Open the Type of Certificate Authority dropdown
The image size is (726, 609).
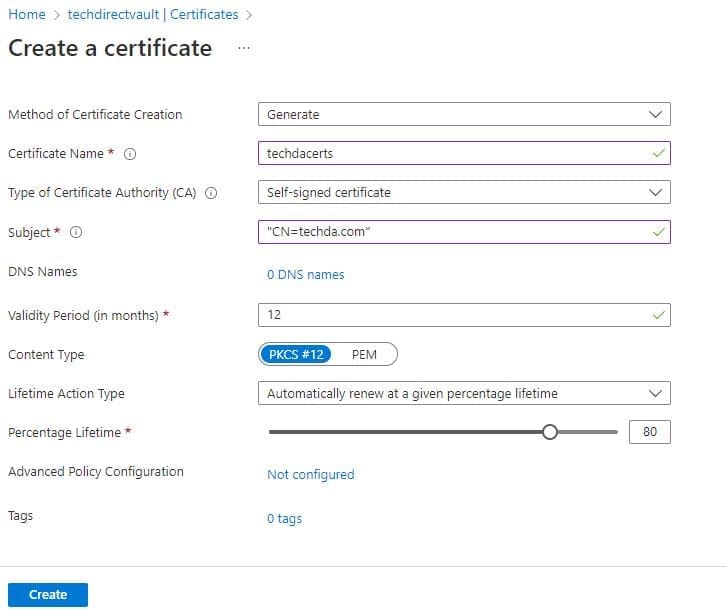(463, 192)
